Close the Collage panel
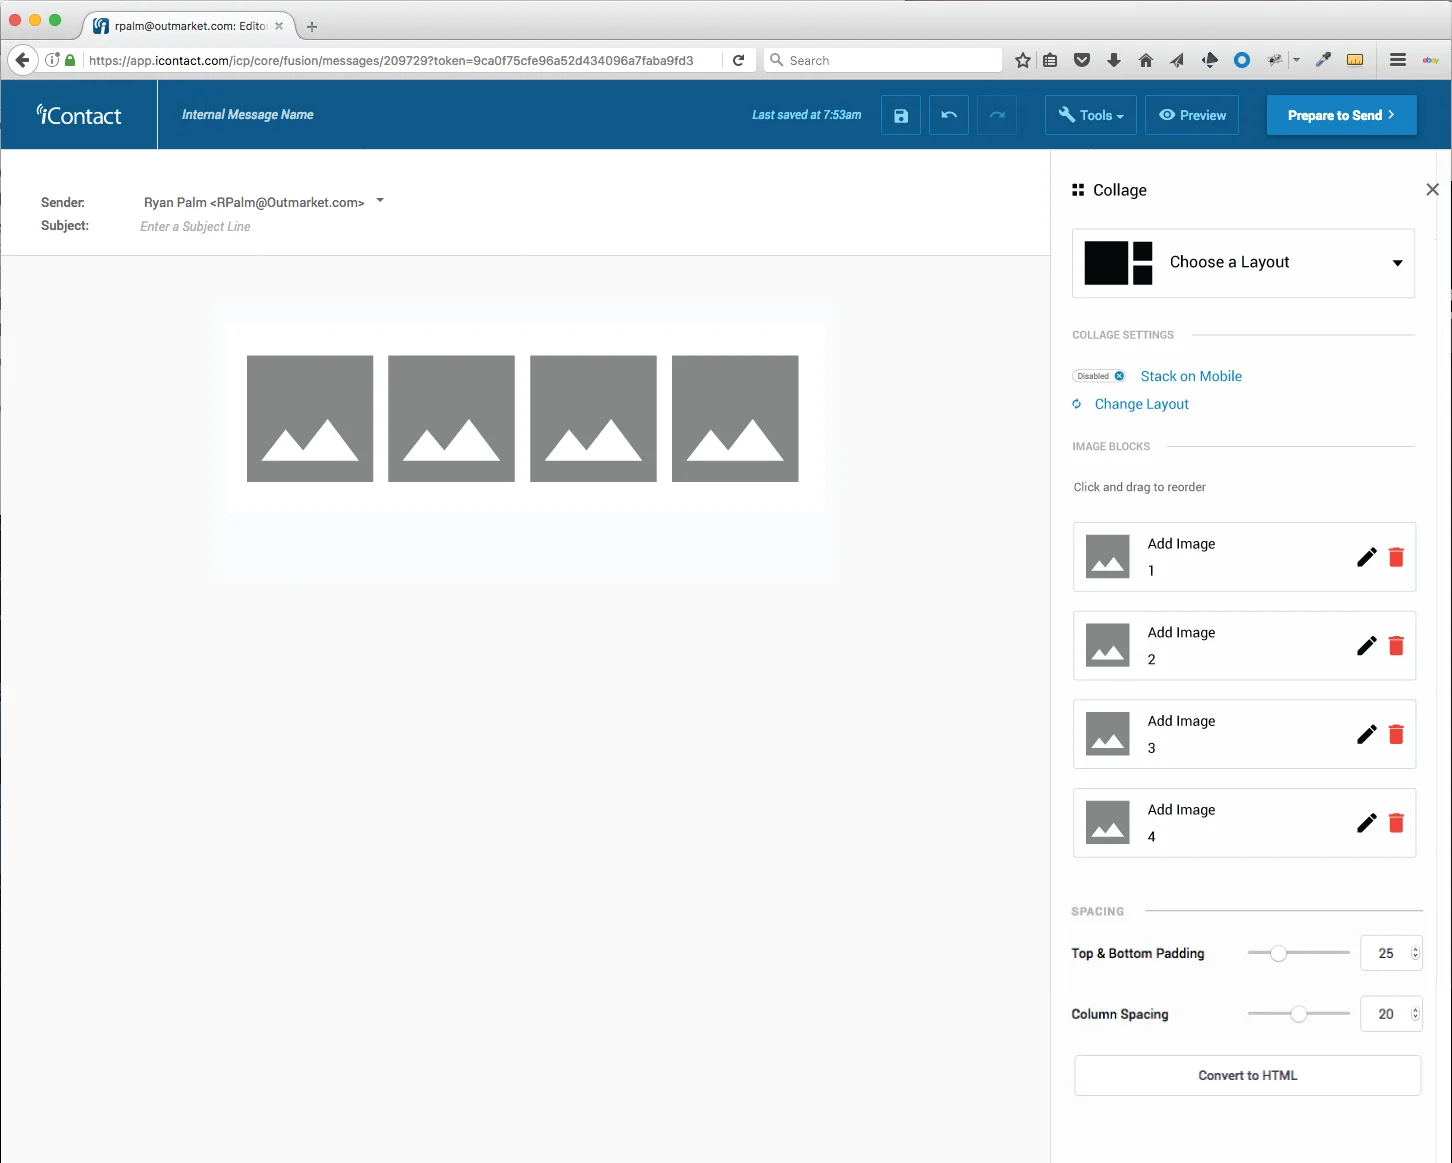Image resolution: width=1452 pixels, height=1163 pixels. 1432,190
